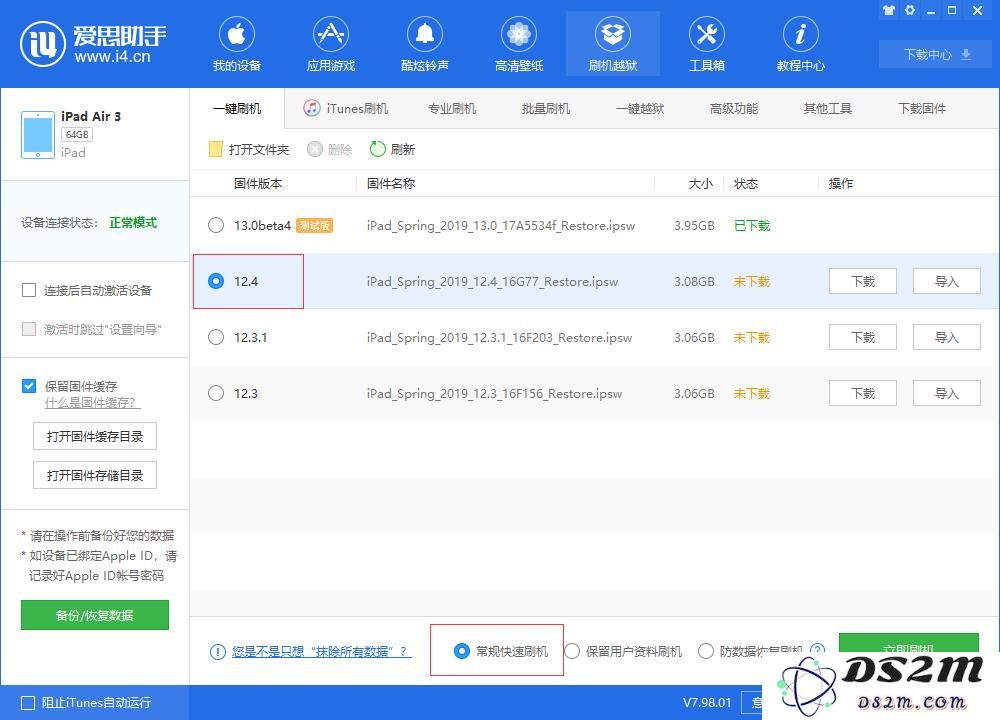Click 导入 for firmware 12.3.1
The width and height of the screenshot is (1000, 720).
click(x=946, y=337)
